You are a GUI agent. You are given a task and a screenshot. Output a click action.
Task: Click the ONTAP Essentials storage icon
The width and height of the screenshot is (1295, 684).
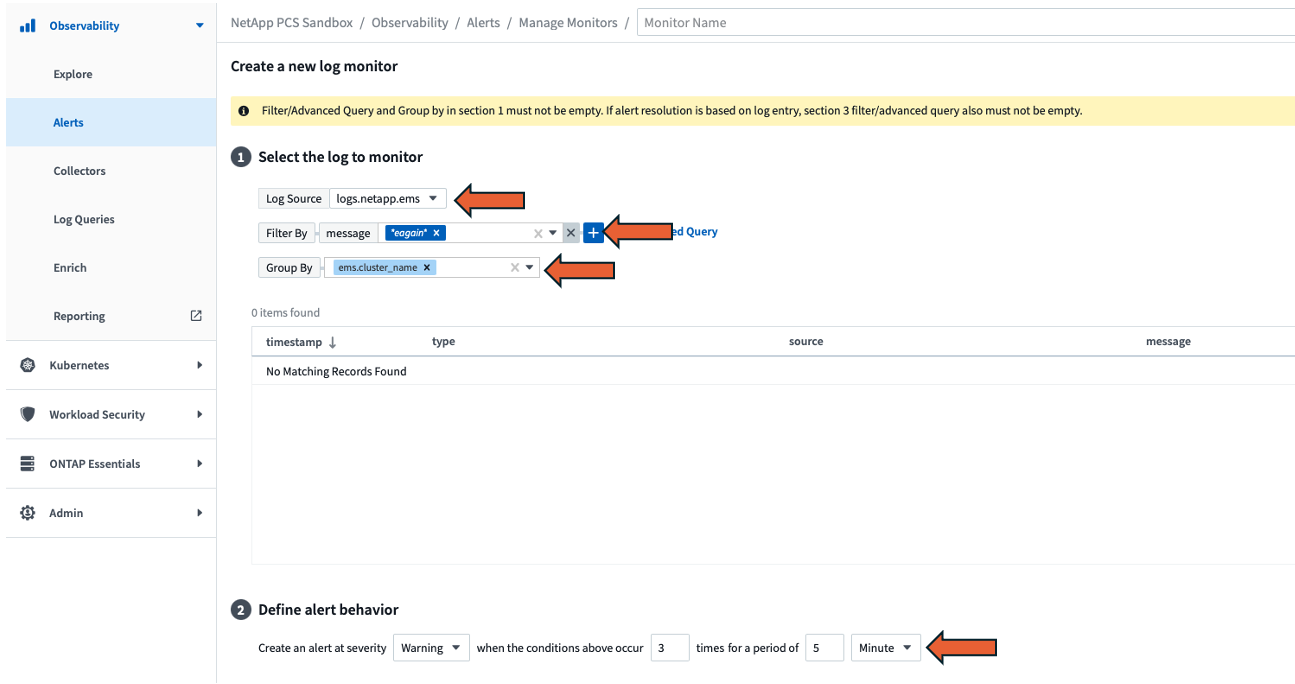[x=28, y=464]
